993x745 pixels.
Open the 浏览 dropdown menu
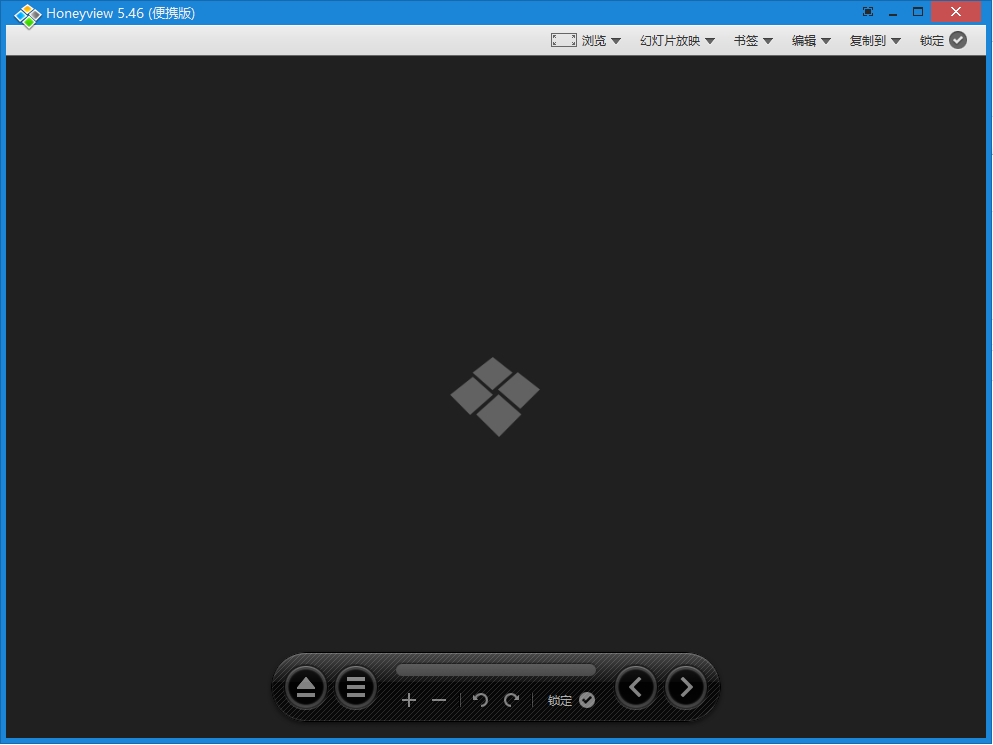[601, 41]
